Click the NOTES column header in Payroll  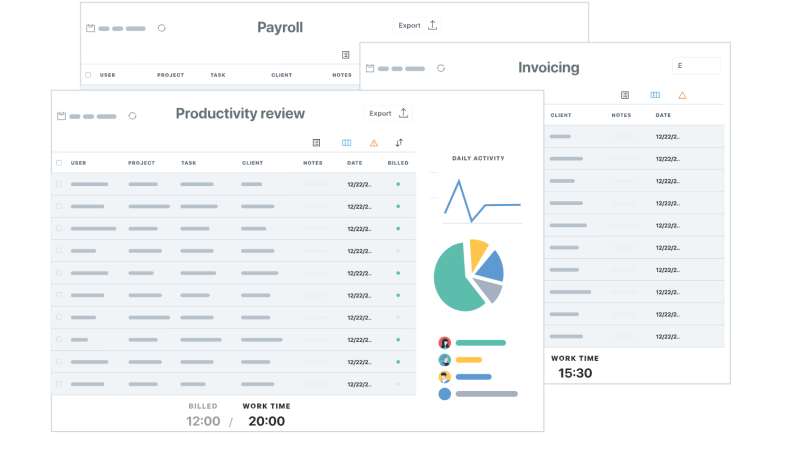342,75
